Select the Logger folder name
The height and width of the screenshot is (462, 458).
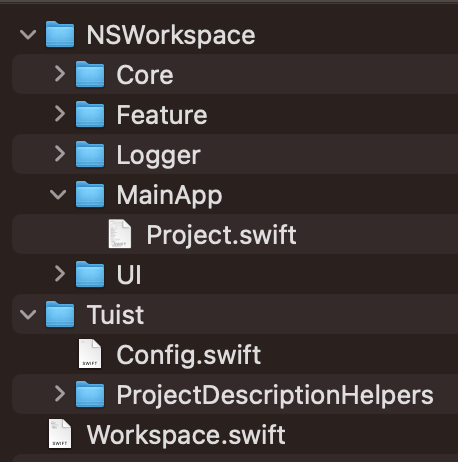pyautogui.click(x=159, y=156)
